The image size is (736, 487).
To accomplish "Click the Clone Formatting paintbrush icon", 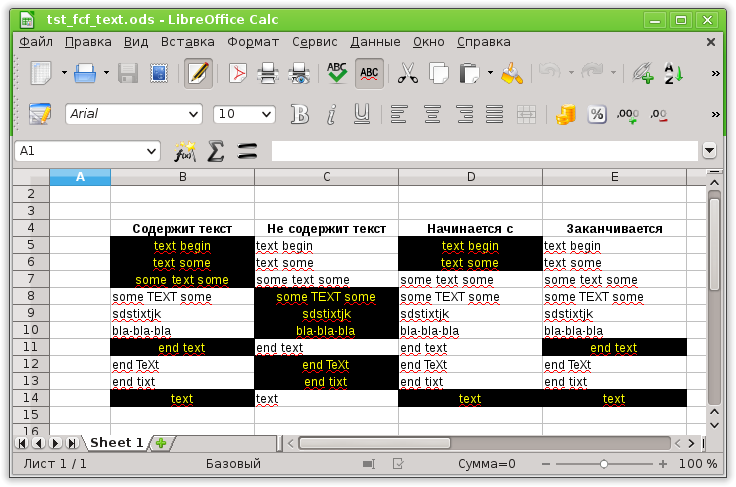I will tap(512, 73).
